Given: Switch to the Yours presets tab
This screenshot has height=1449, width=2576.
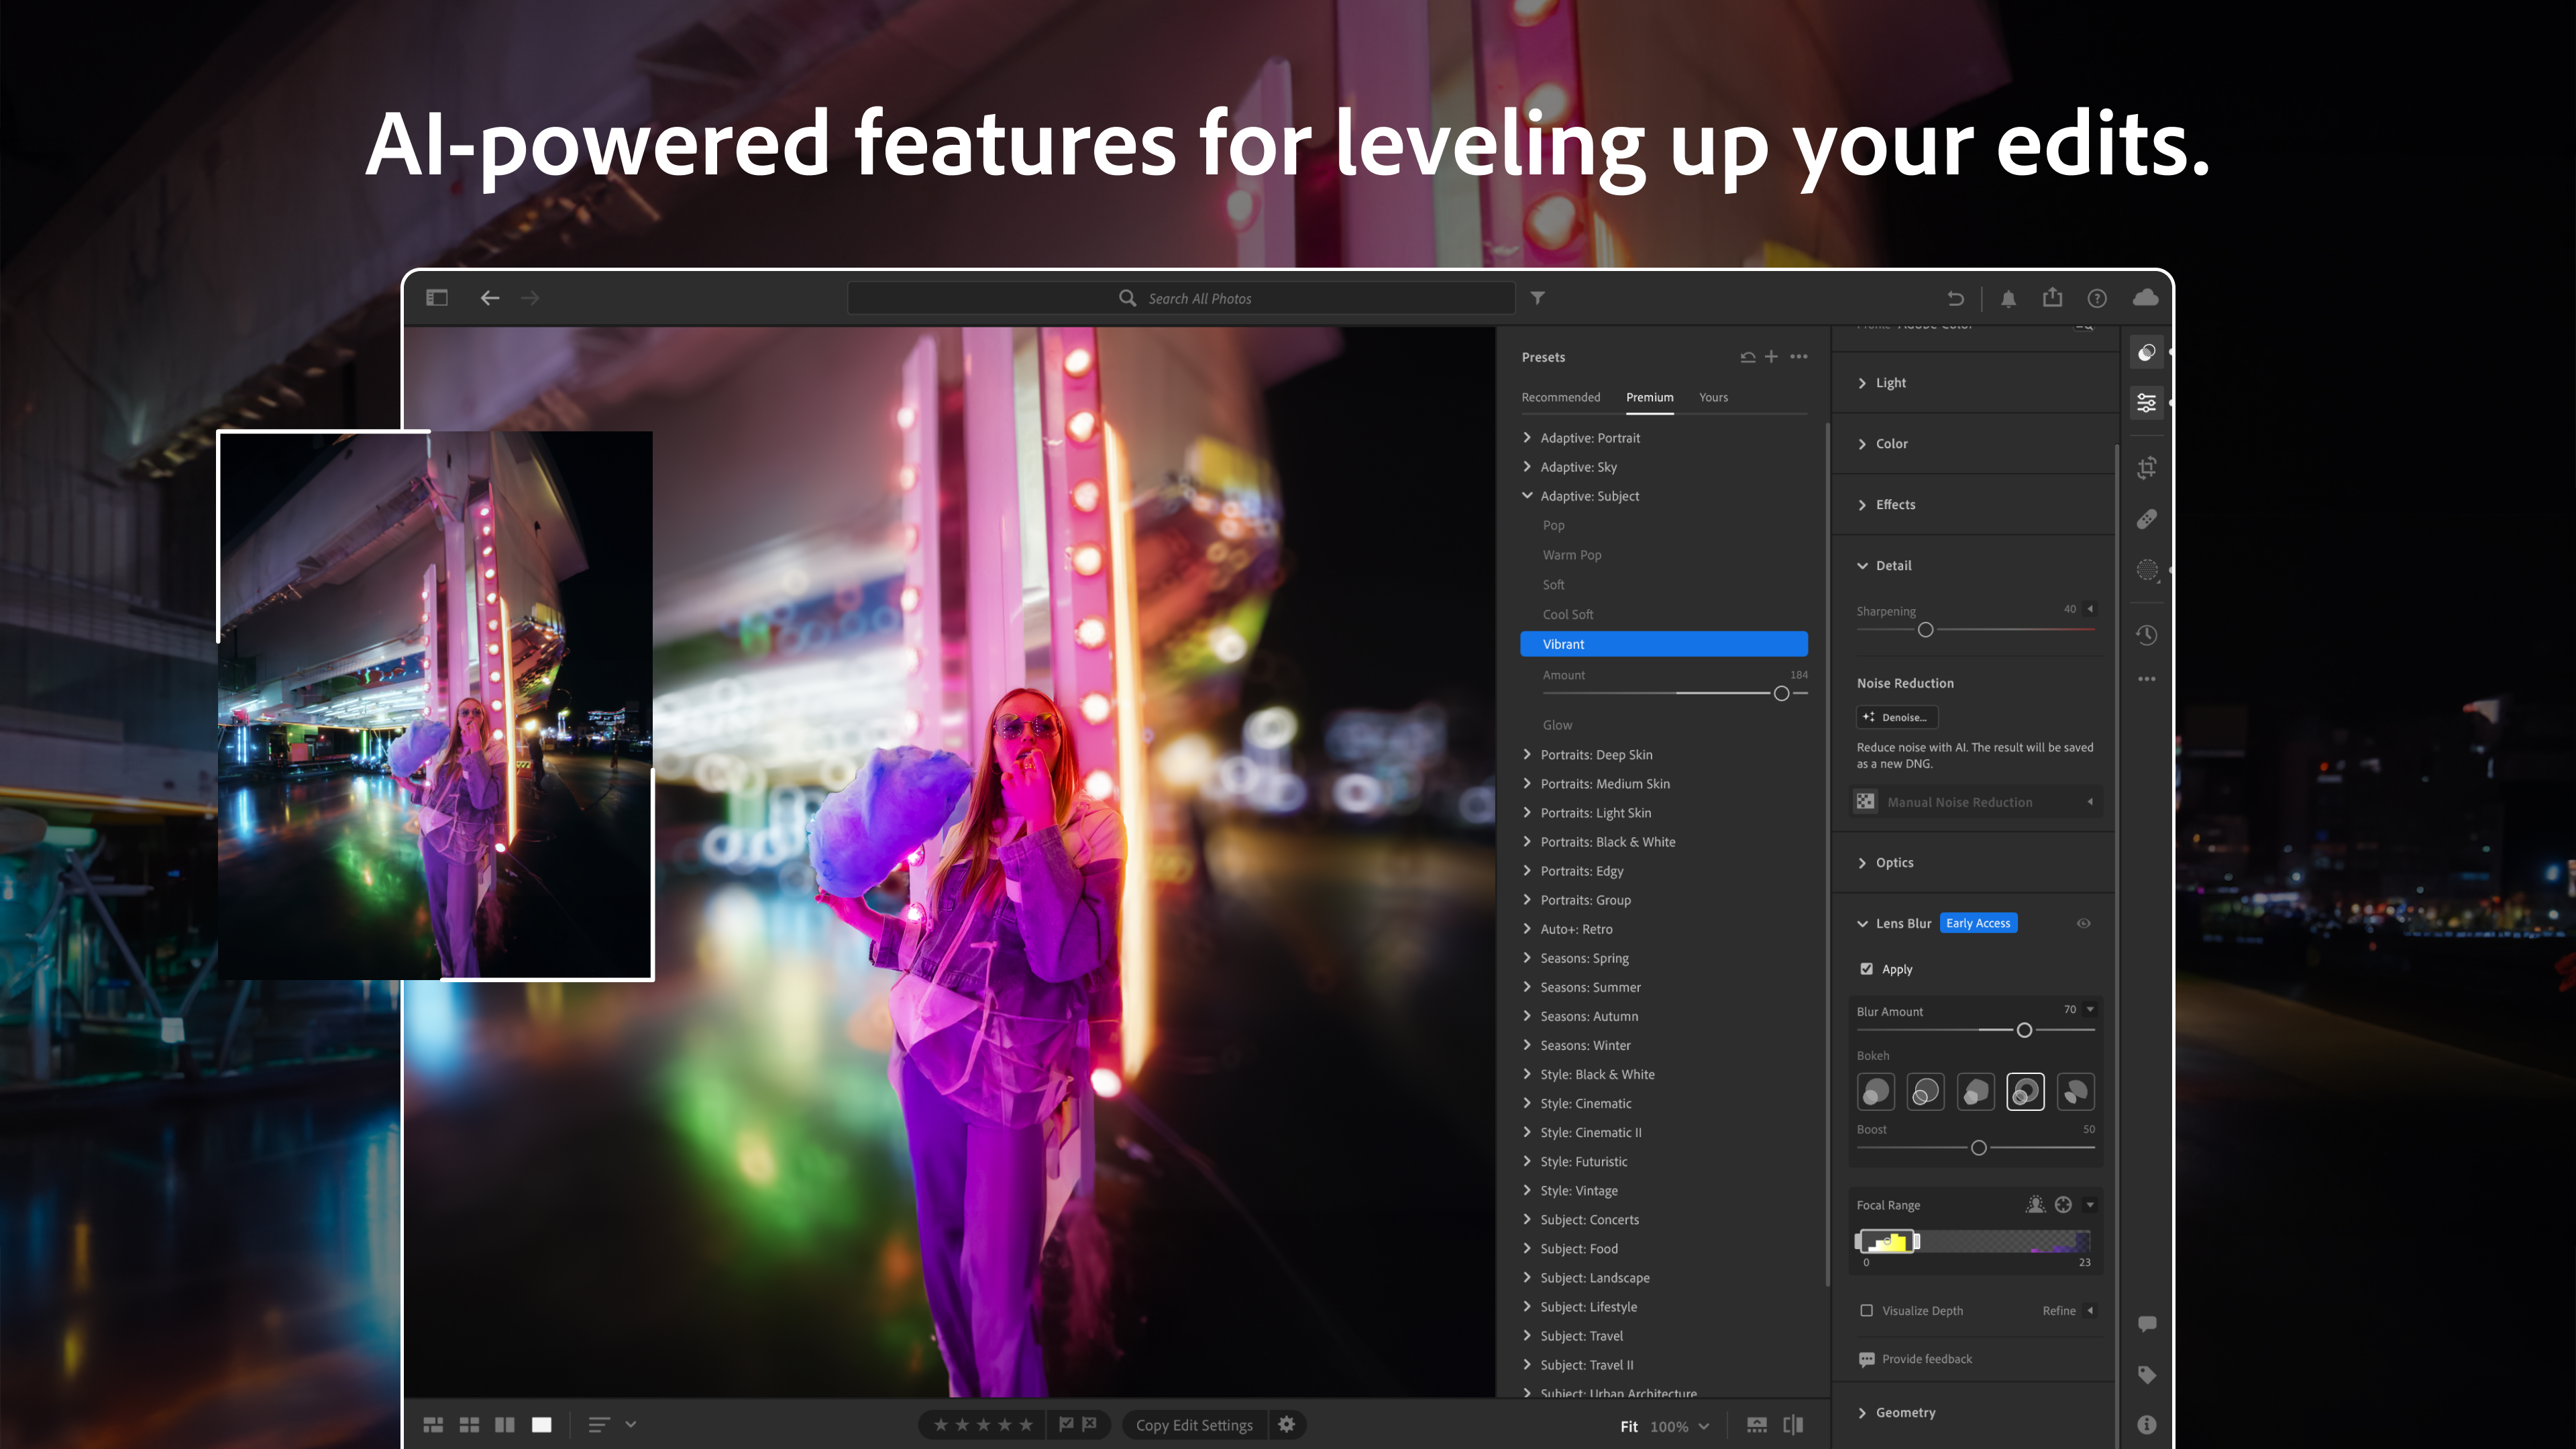Looking at the screenshot, I should (x=1713, y=397).
